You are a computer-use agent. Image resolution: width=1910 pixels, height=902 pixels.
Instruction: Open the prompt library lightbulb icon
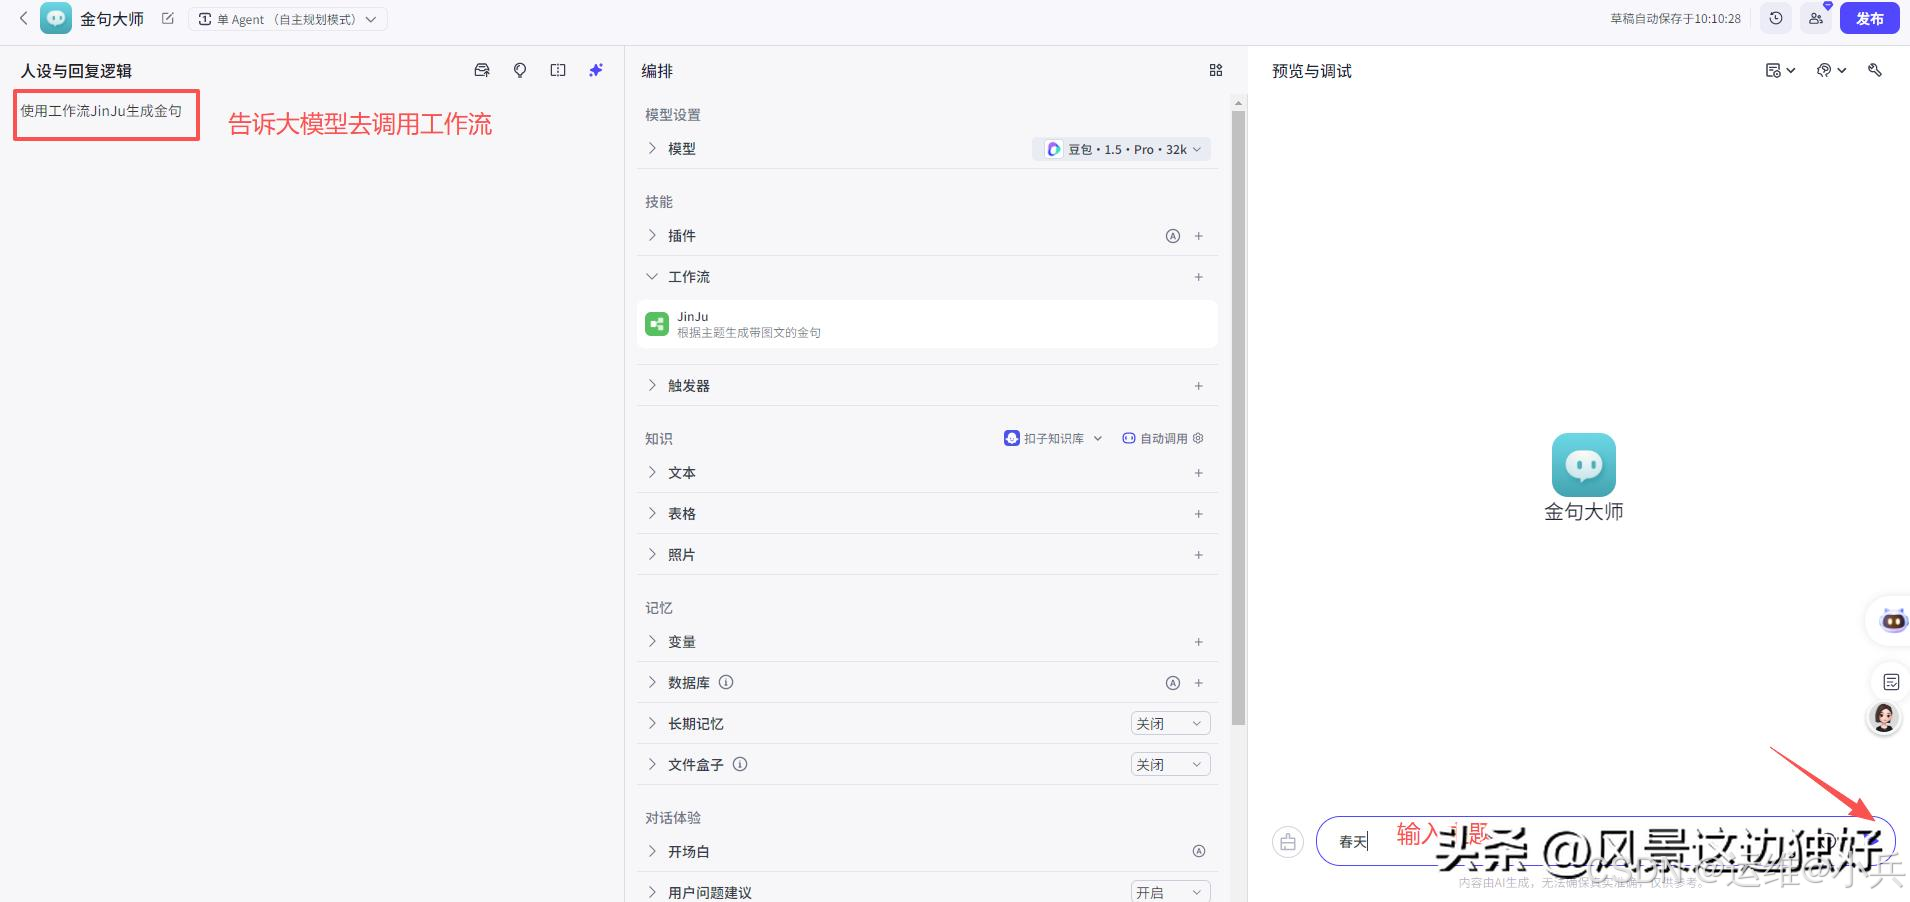(x=519, y=70)
